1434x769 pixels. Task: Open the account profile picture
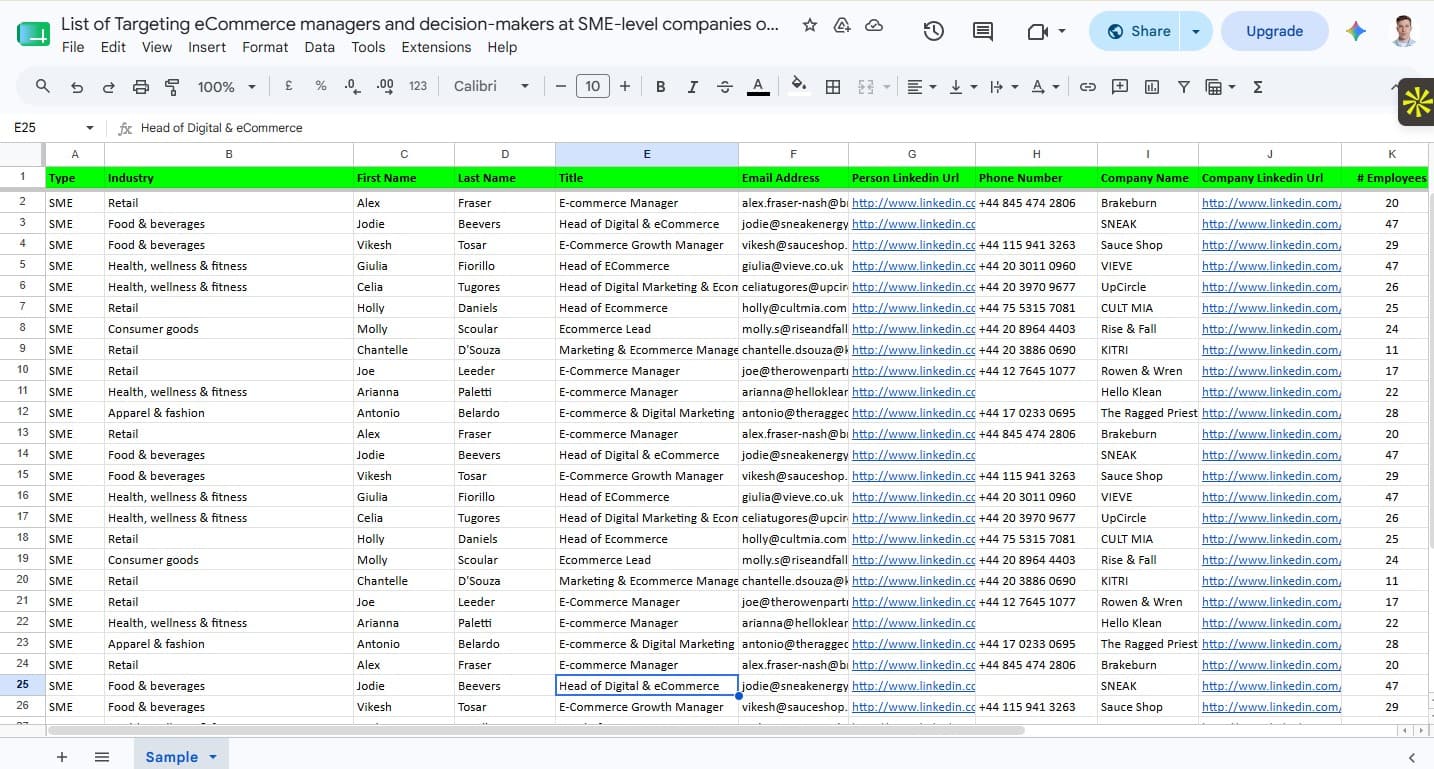1405,31
